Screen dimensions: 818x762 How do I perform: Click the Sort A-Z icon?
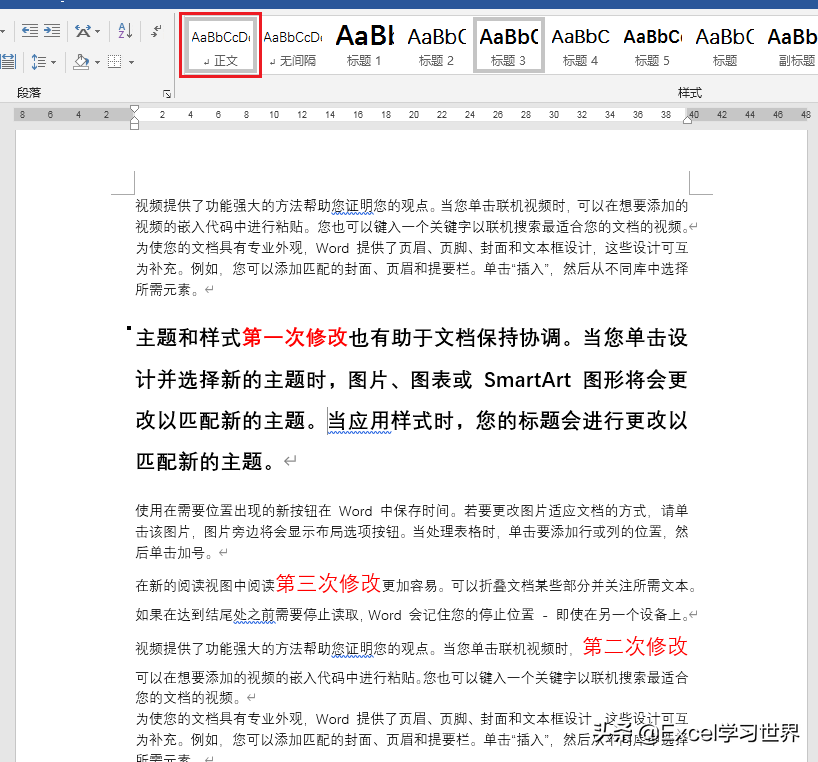124,31
